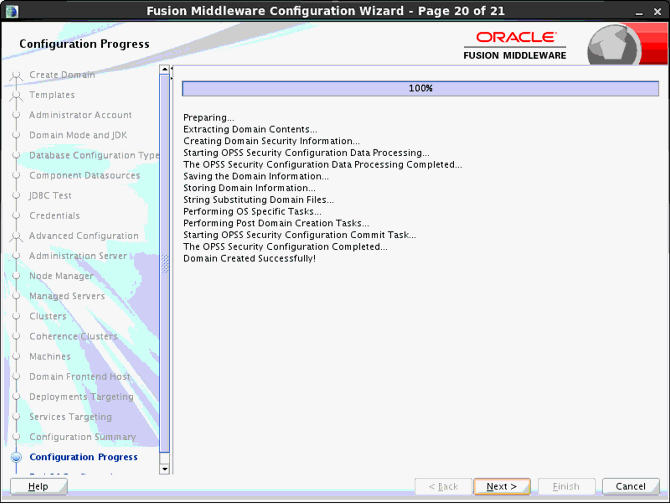Viewport: 670px width, 504px height.
Task: Select the Create Domain step
Action: pos(62,75)
